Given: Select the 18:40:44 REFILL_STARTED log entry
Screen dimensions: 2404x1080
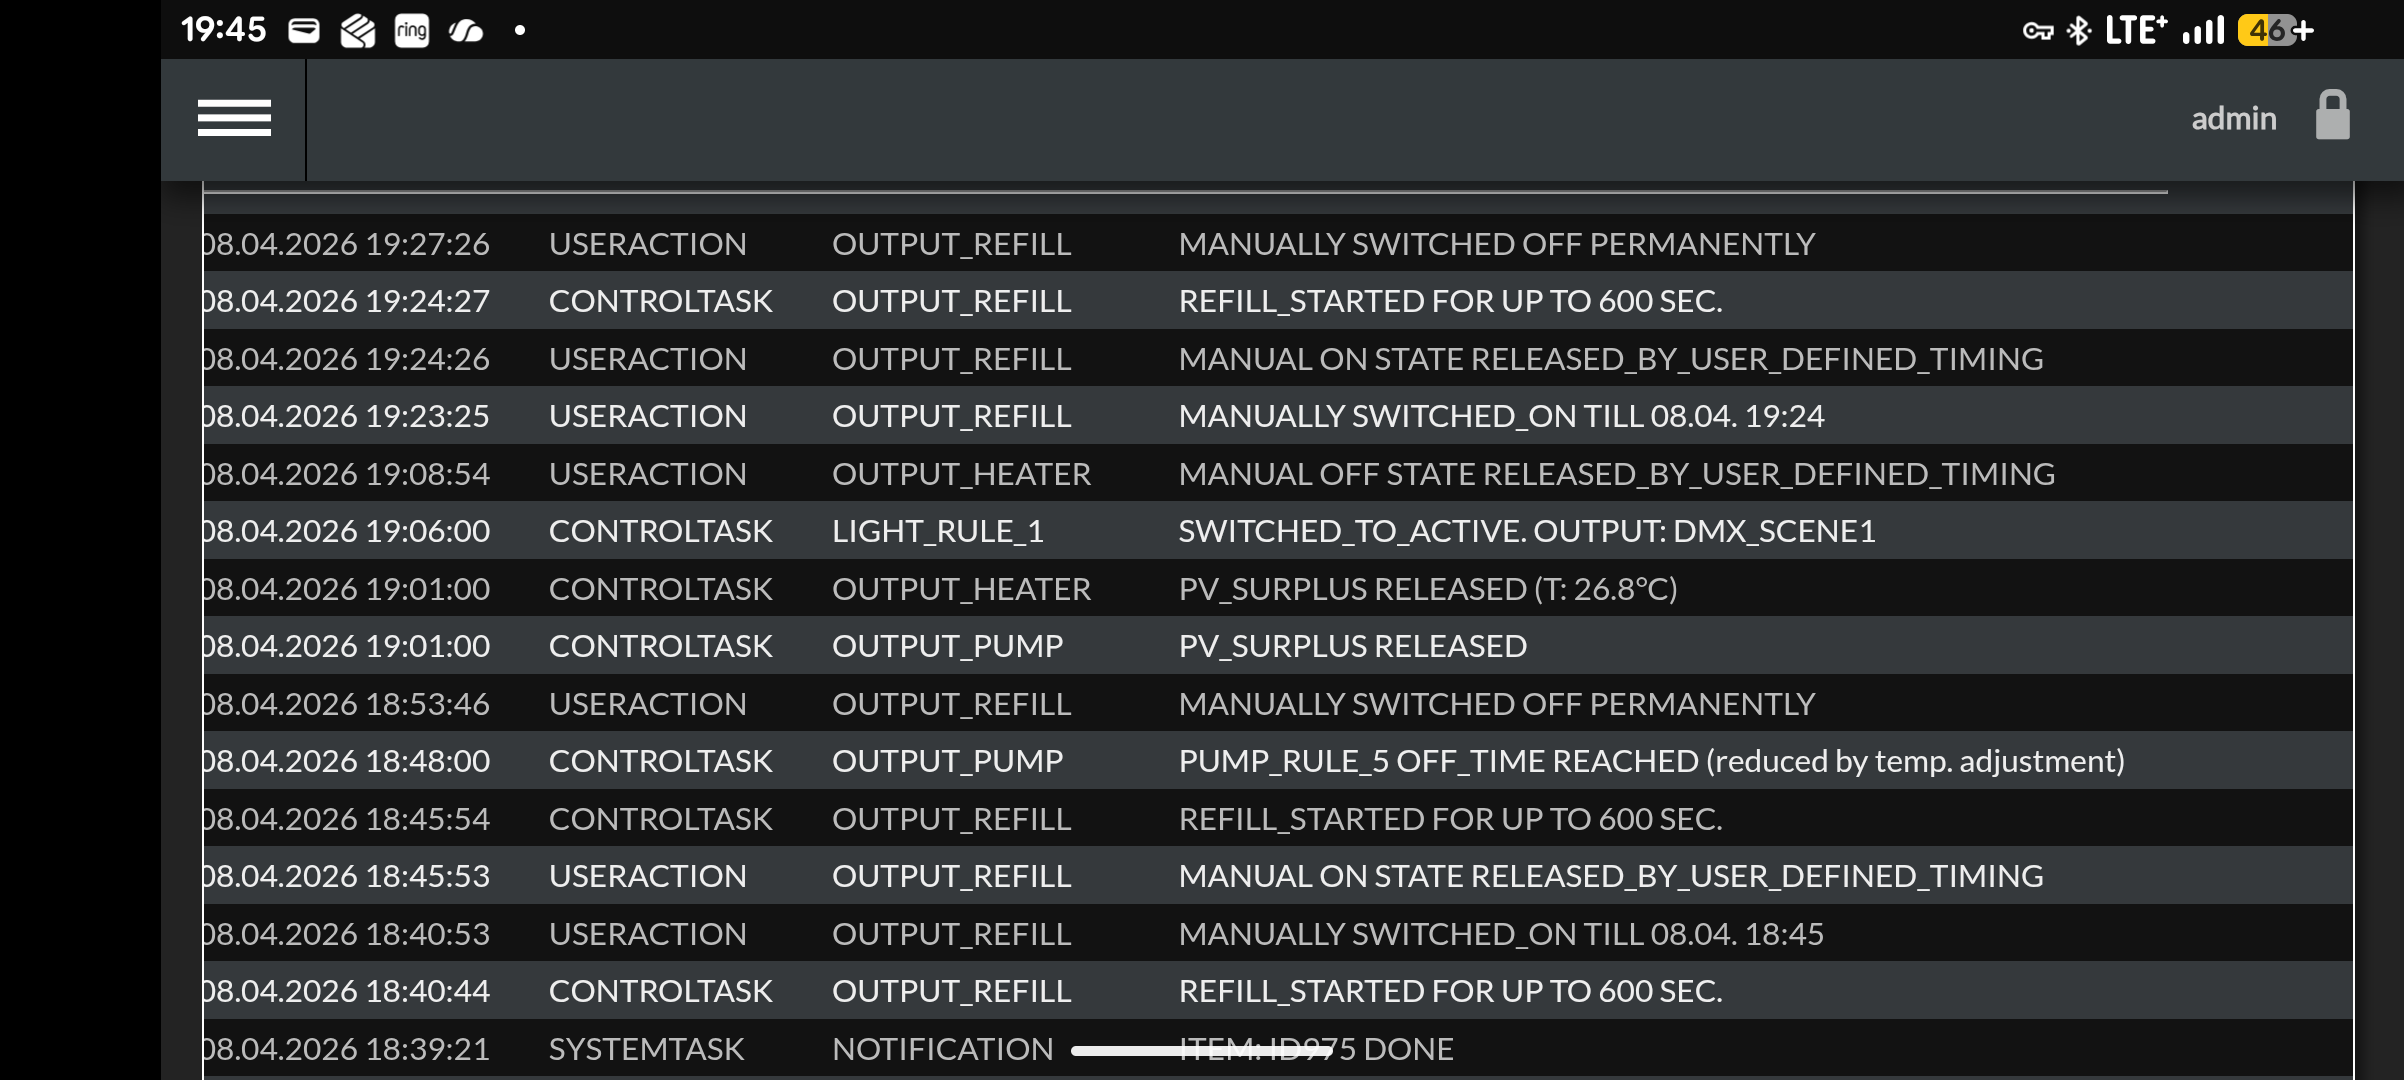Looking at the screenshot, I should pyautogui.click(x=1278, y=990).
